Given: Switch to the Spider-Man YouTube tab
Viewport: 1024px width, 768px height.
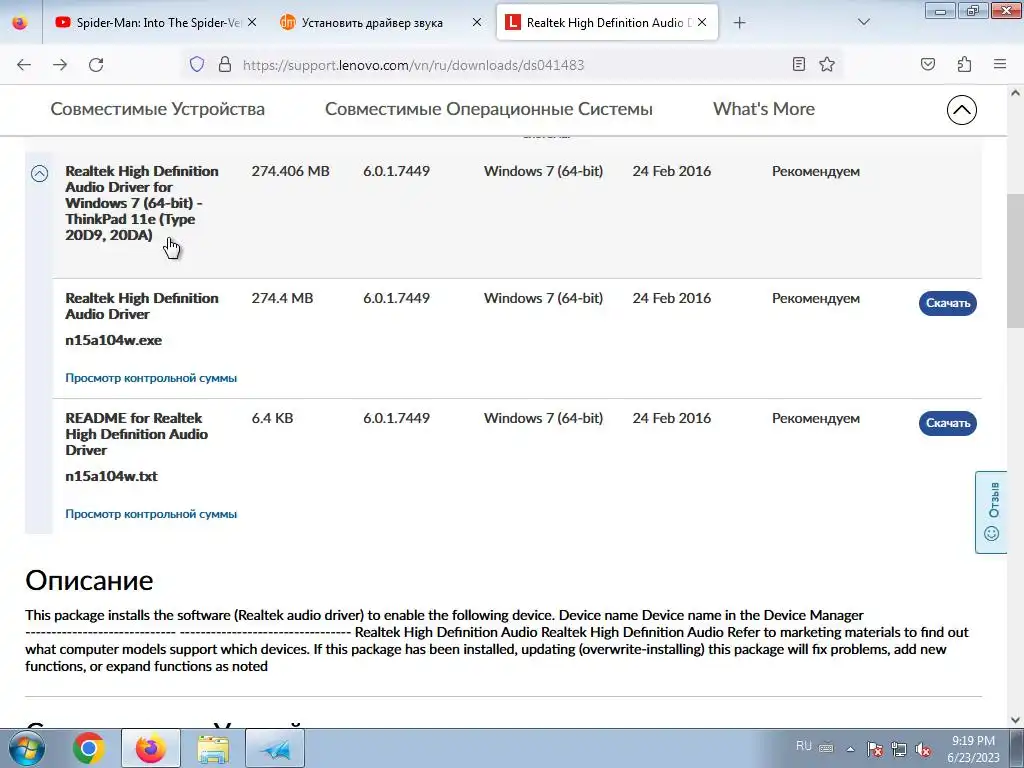Looking at the screenshot, I should tap(157, 23).
